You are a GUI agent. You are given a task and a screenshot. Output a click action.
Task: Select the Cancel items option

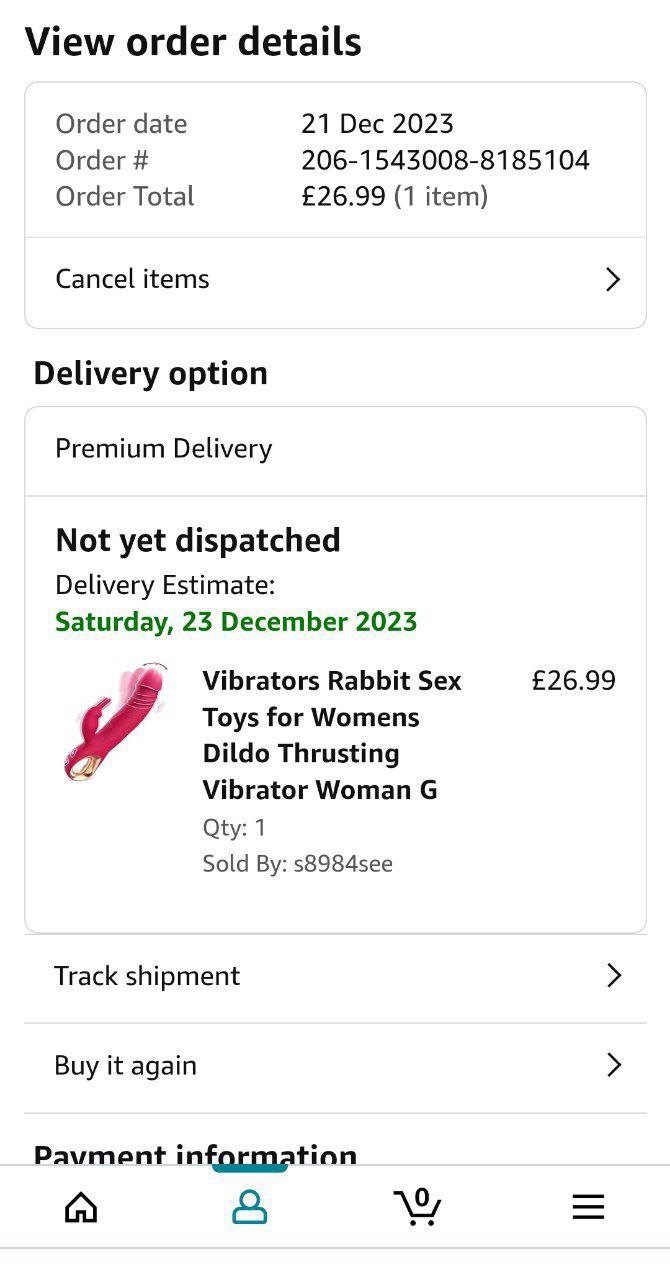click(133, 279)
